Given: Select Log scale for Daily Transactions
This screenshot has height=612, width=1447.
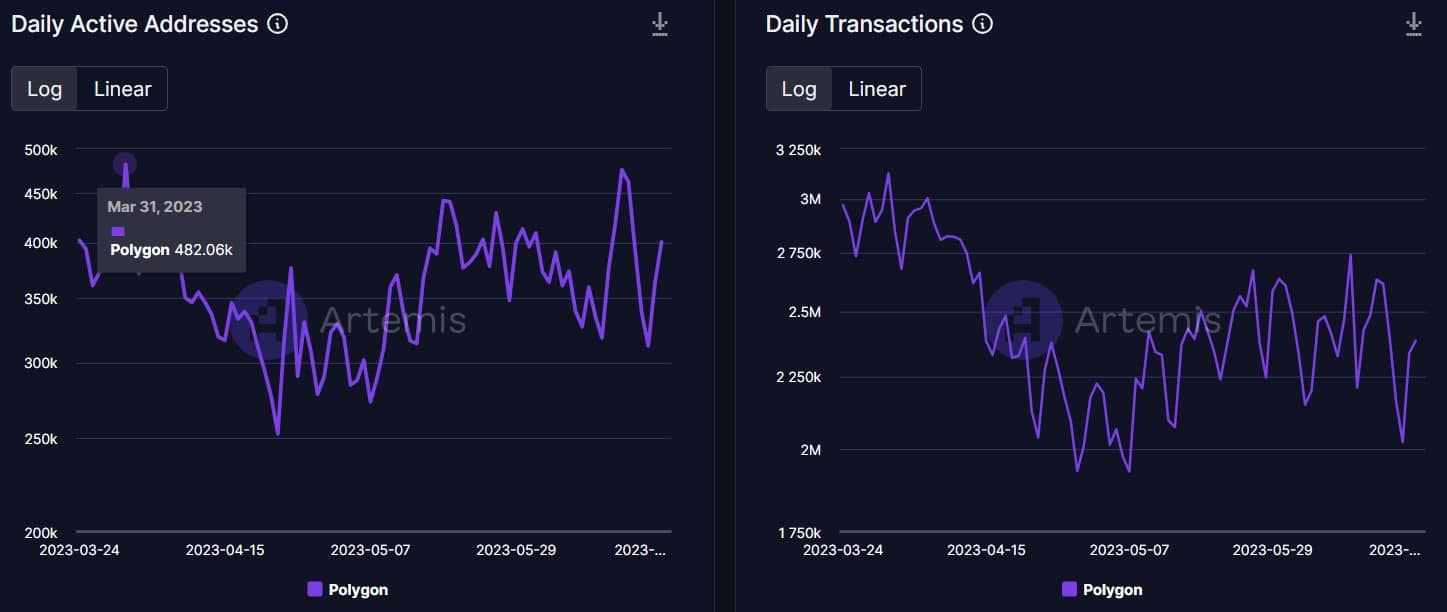Looking at the screenshot, I should (x=799, y=89).
